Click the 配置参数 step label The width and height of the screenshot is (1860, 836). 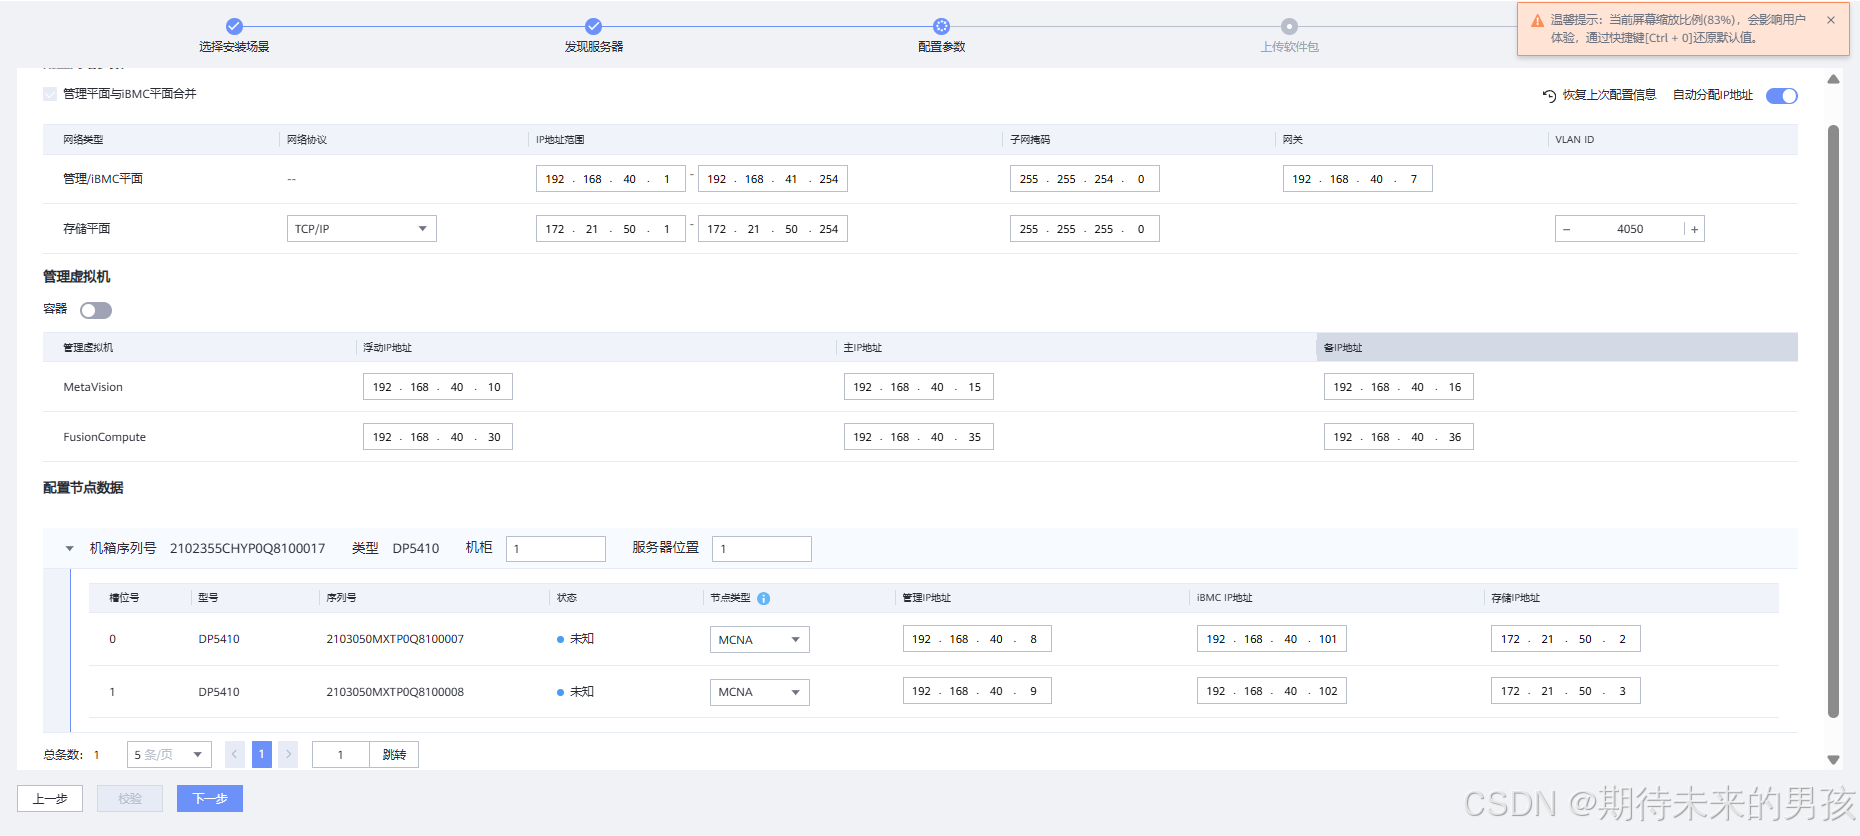click(x=941, y=47)
